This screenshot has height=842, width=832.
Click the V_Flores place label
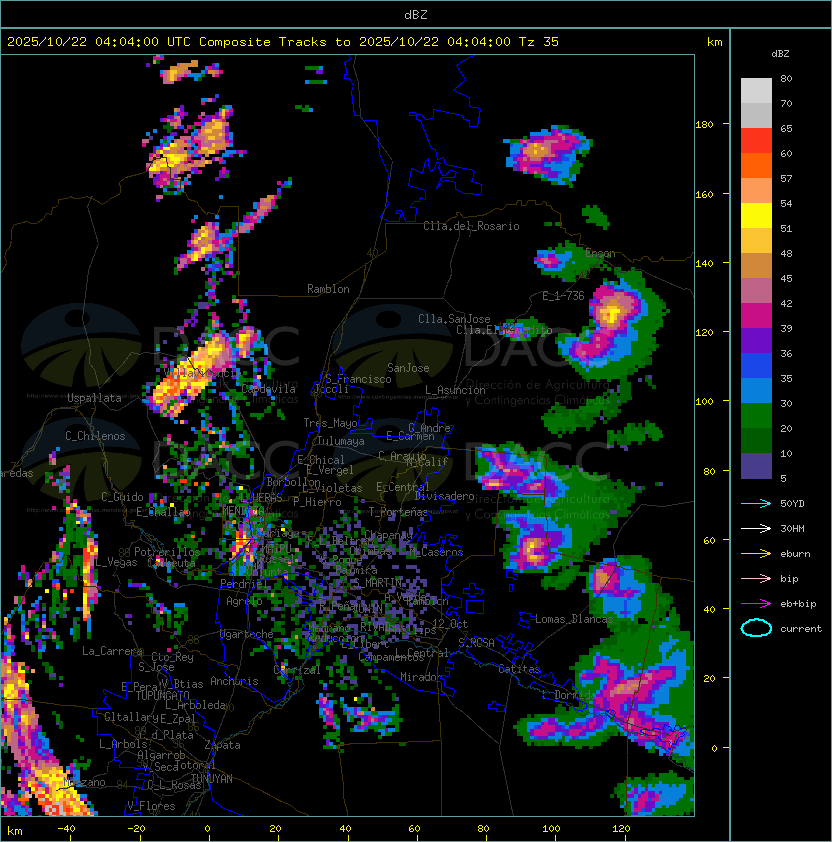click(151, 807)
